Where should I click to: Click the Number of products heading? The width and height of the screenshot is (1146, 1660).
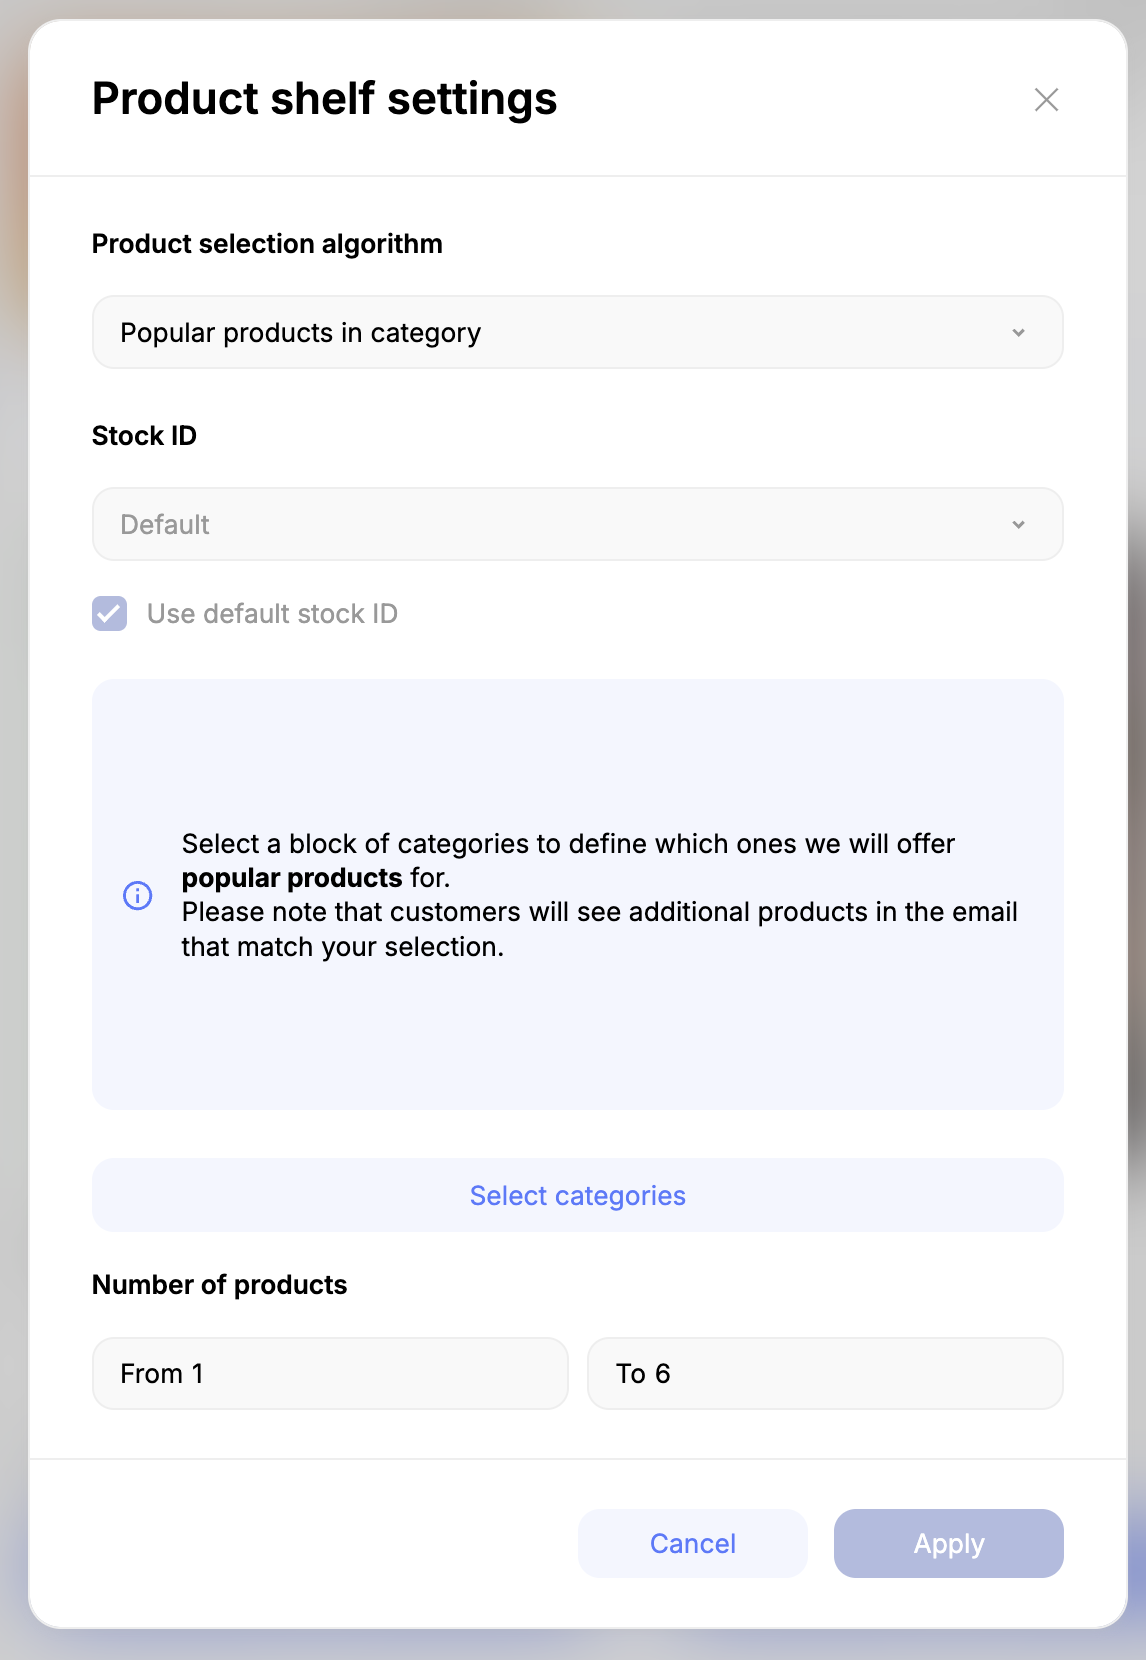click(219, 1285)
